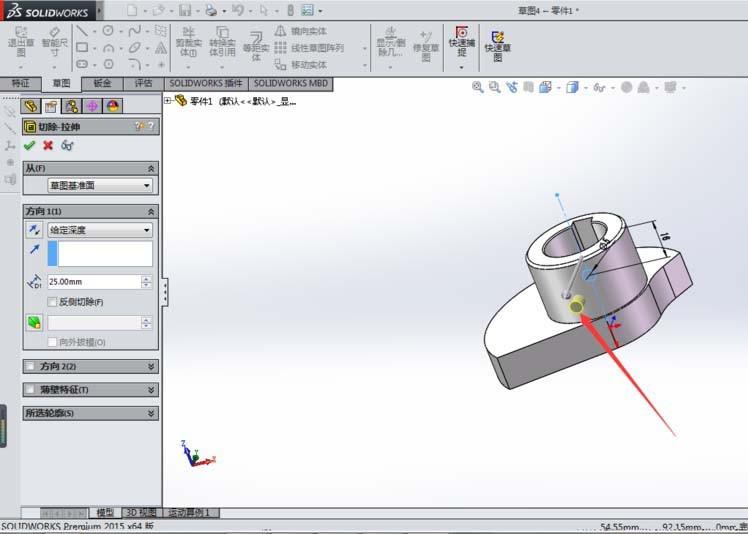The height and width of the screenshot is (534, 748).
Task: Click direction of extrusion selection box
Action: (100, 253)
